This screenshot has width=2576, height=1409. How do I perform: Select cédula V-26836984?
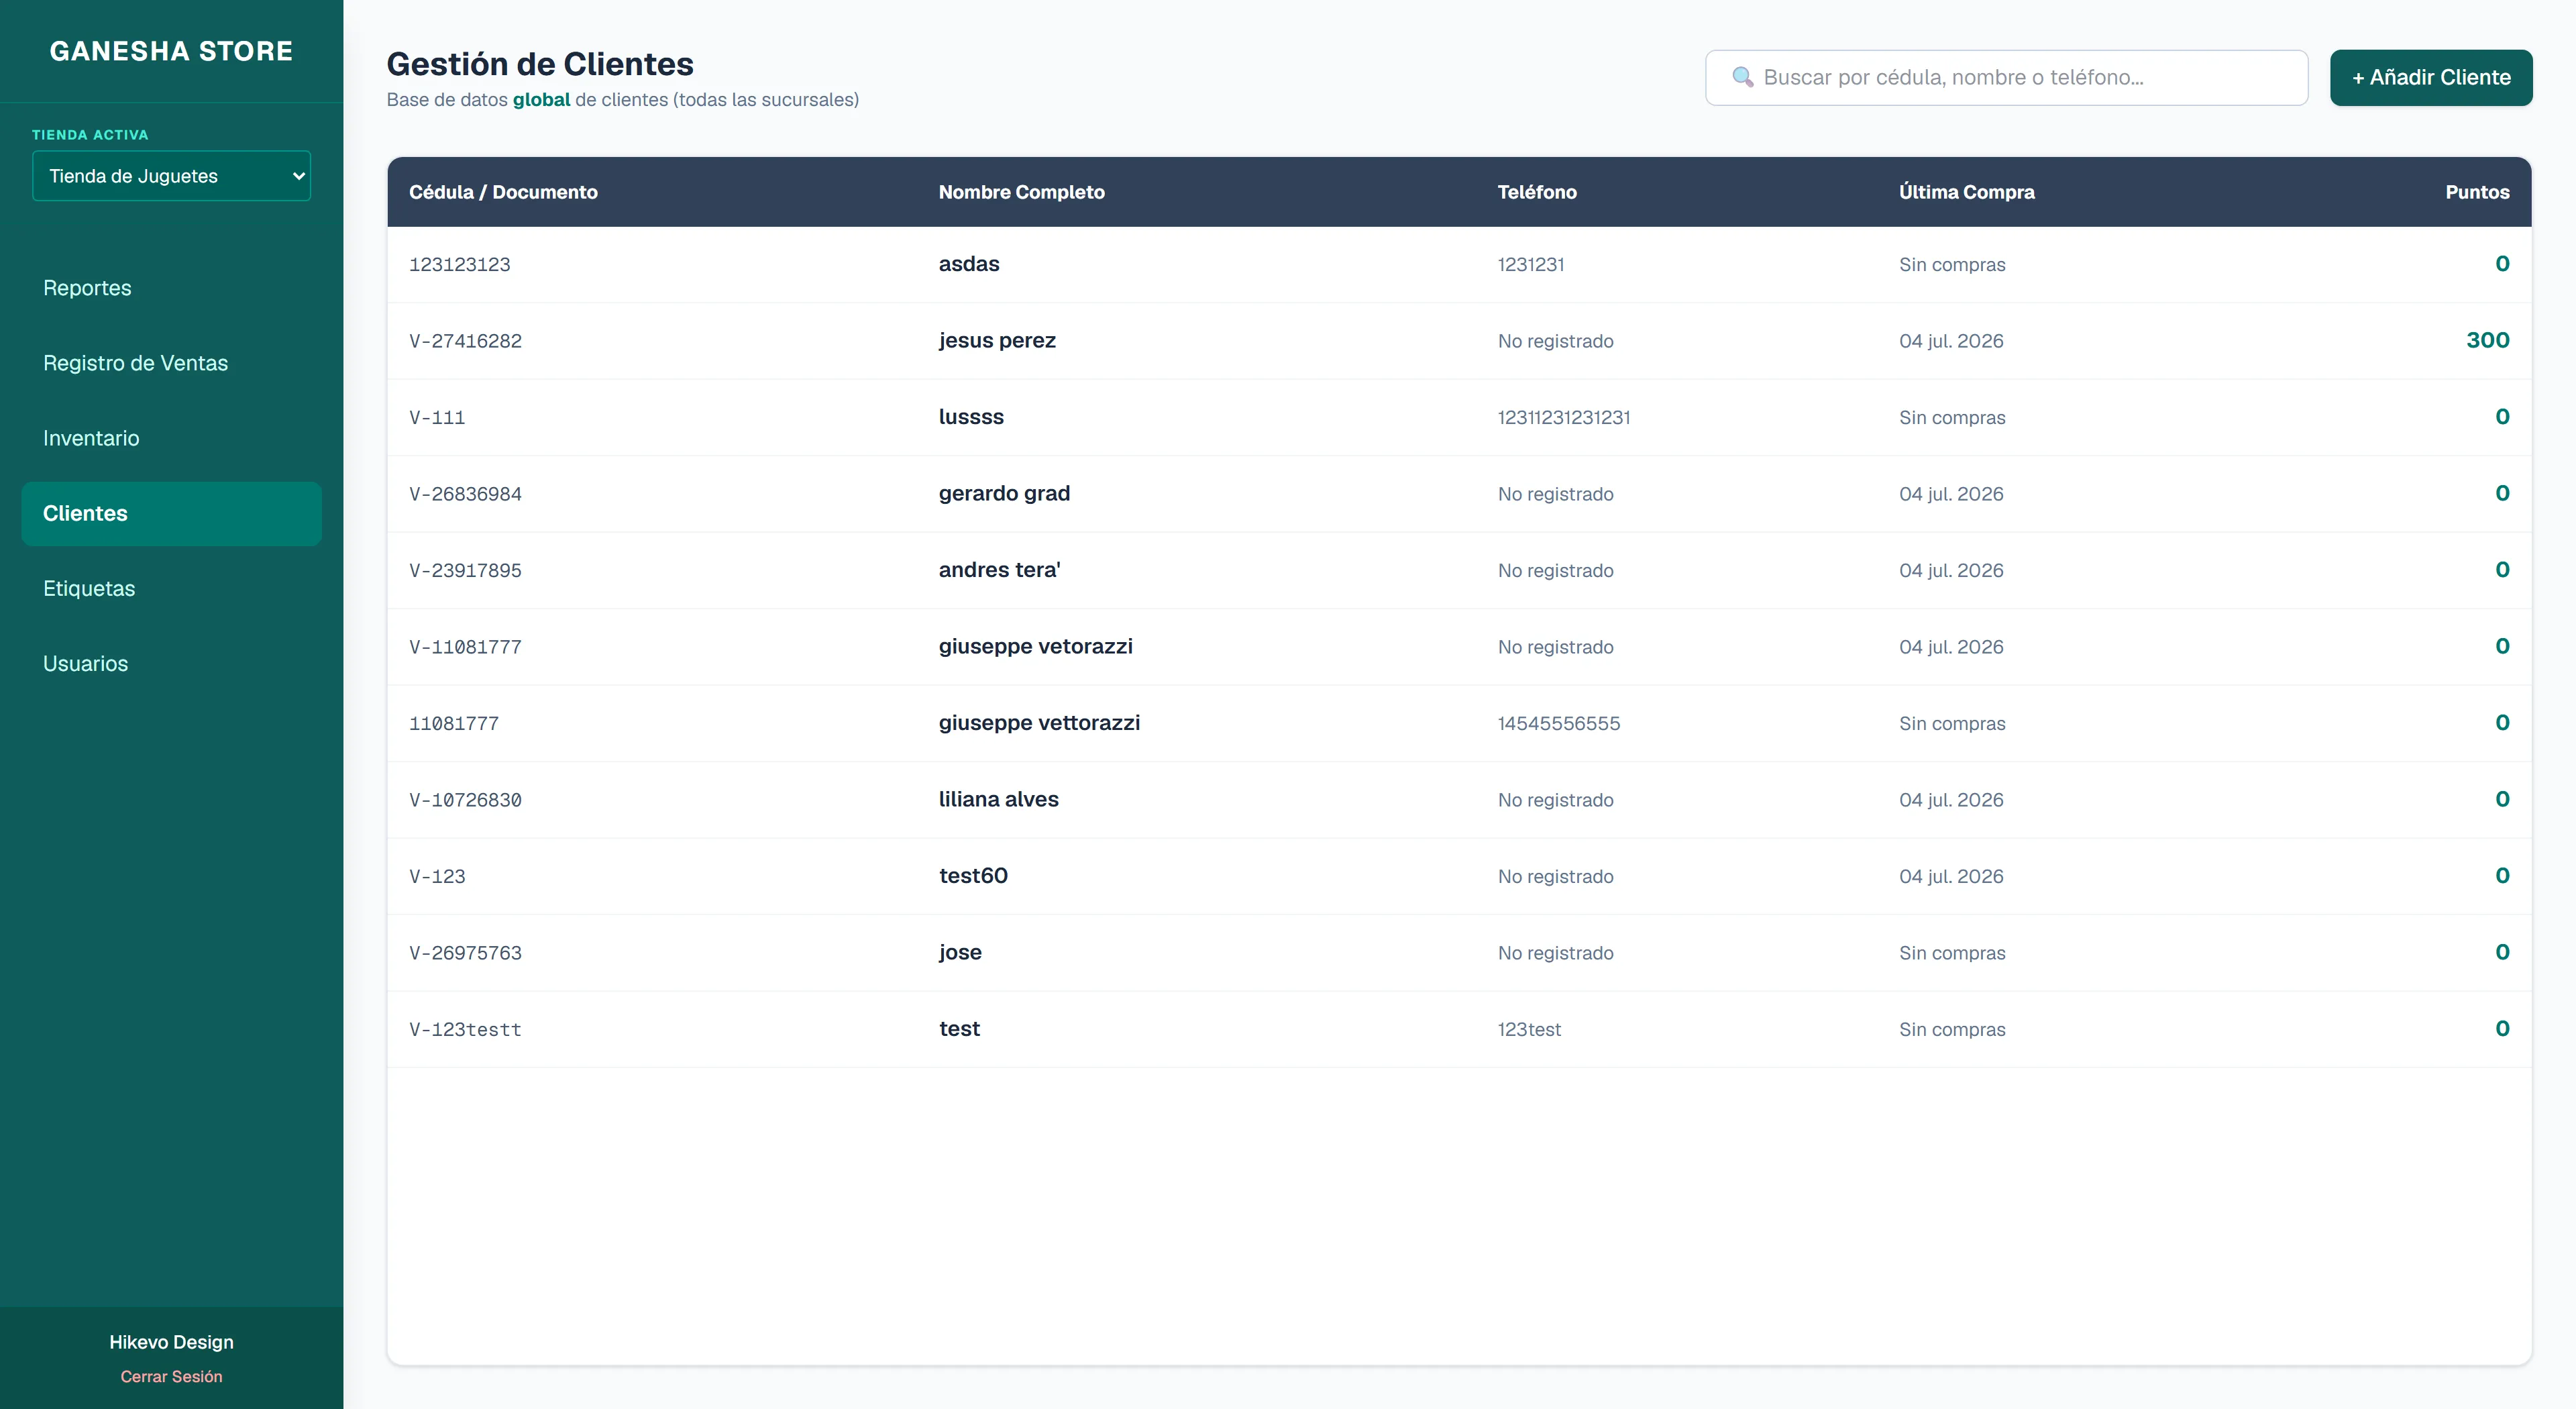pos(465,494)
